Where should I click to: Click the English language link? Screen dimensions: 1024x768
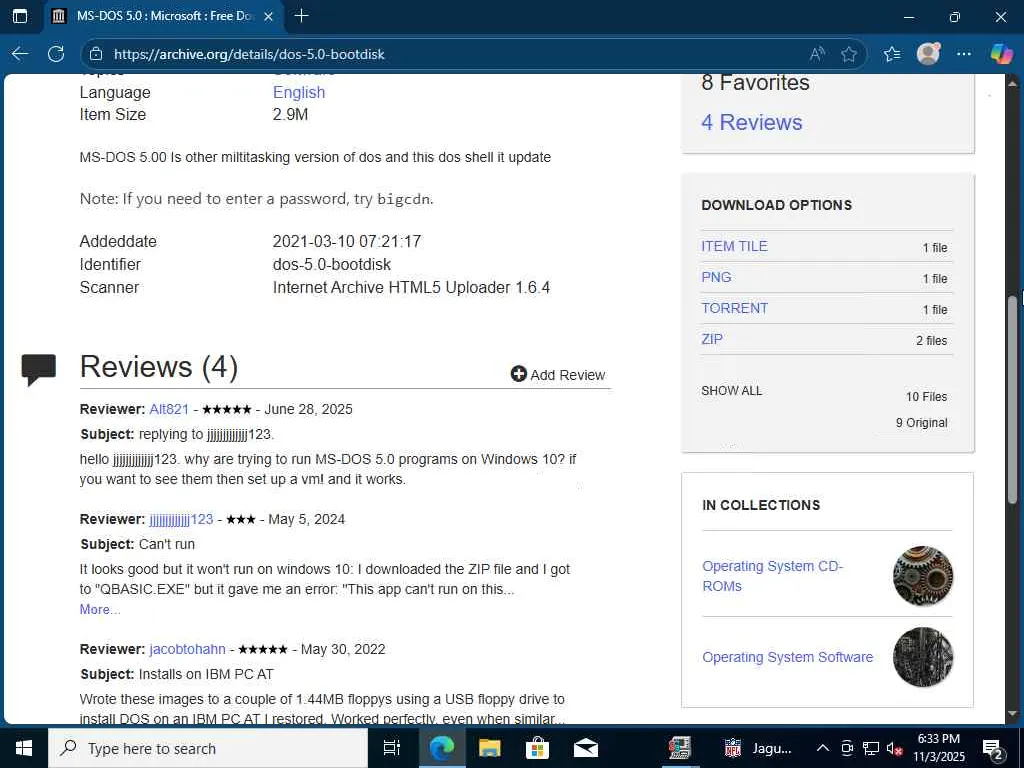click(299, 92)
